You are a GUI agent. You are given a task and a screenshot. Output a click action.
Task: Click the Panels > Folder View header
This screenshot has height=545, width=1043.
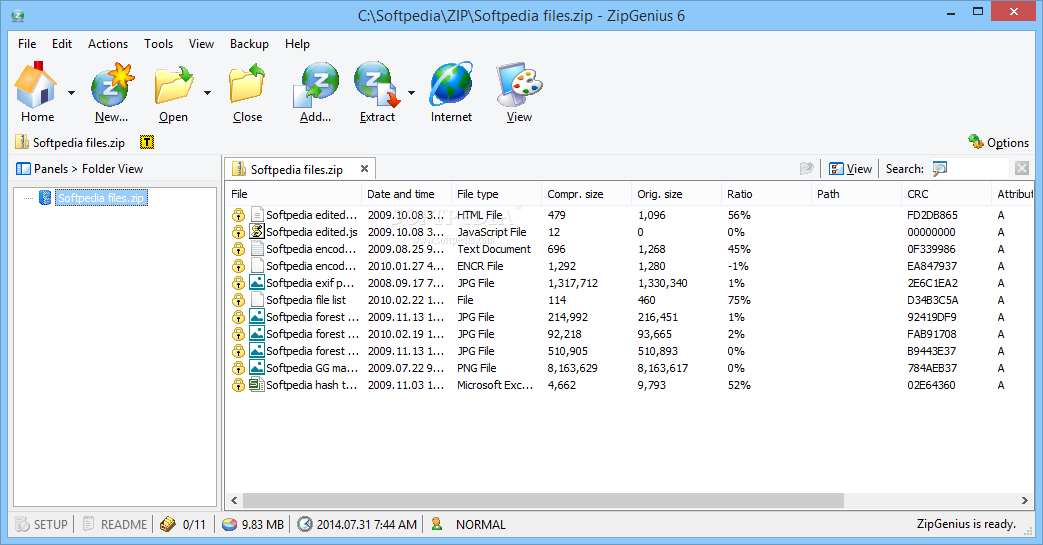pos(80,169)
